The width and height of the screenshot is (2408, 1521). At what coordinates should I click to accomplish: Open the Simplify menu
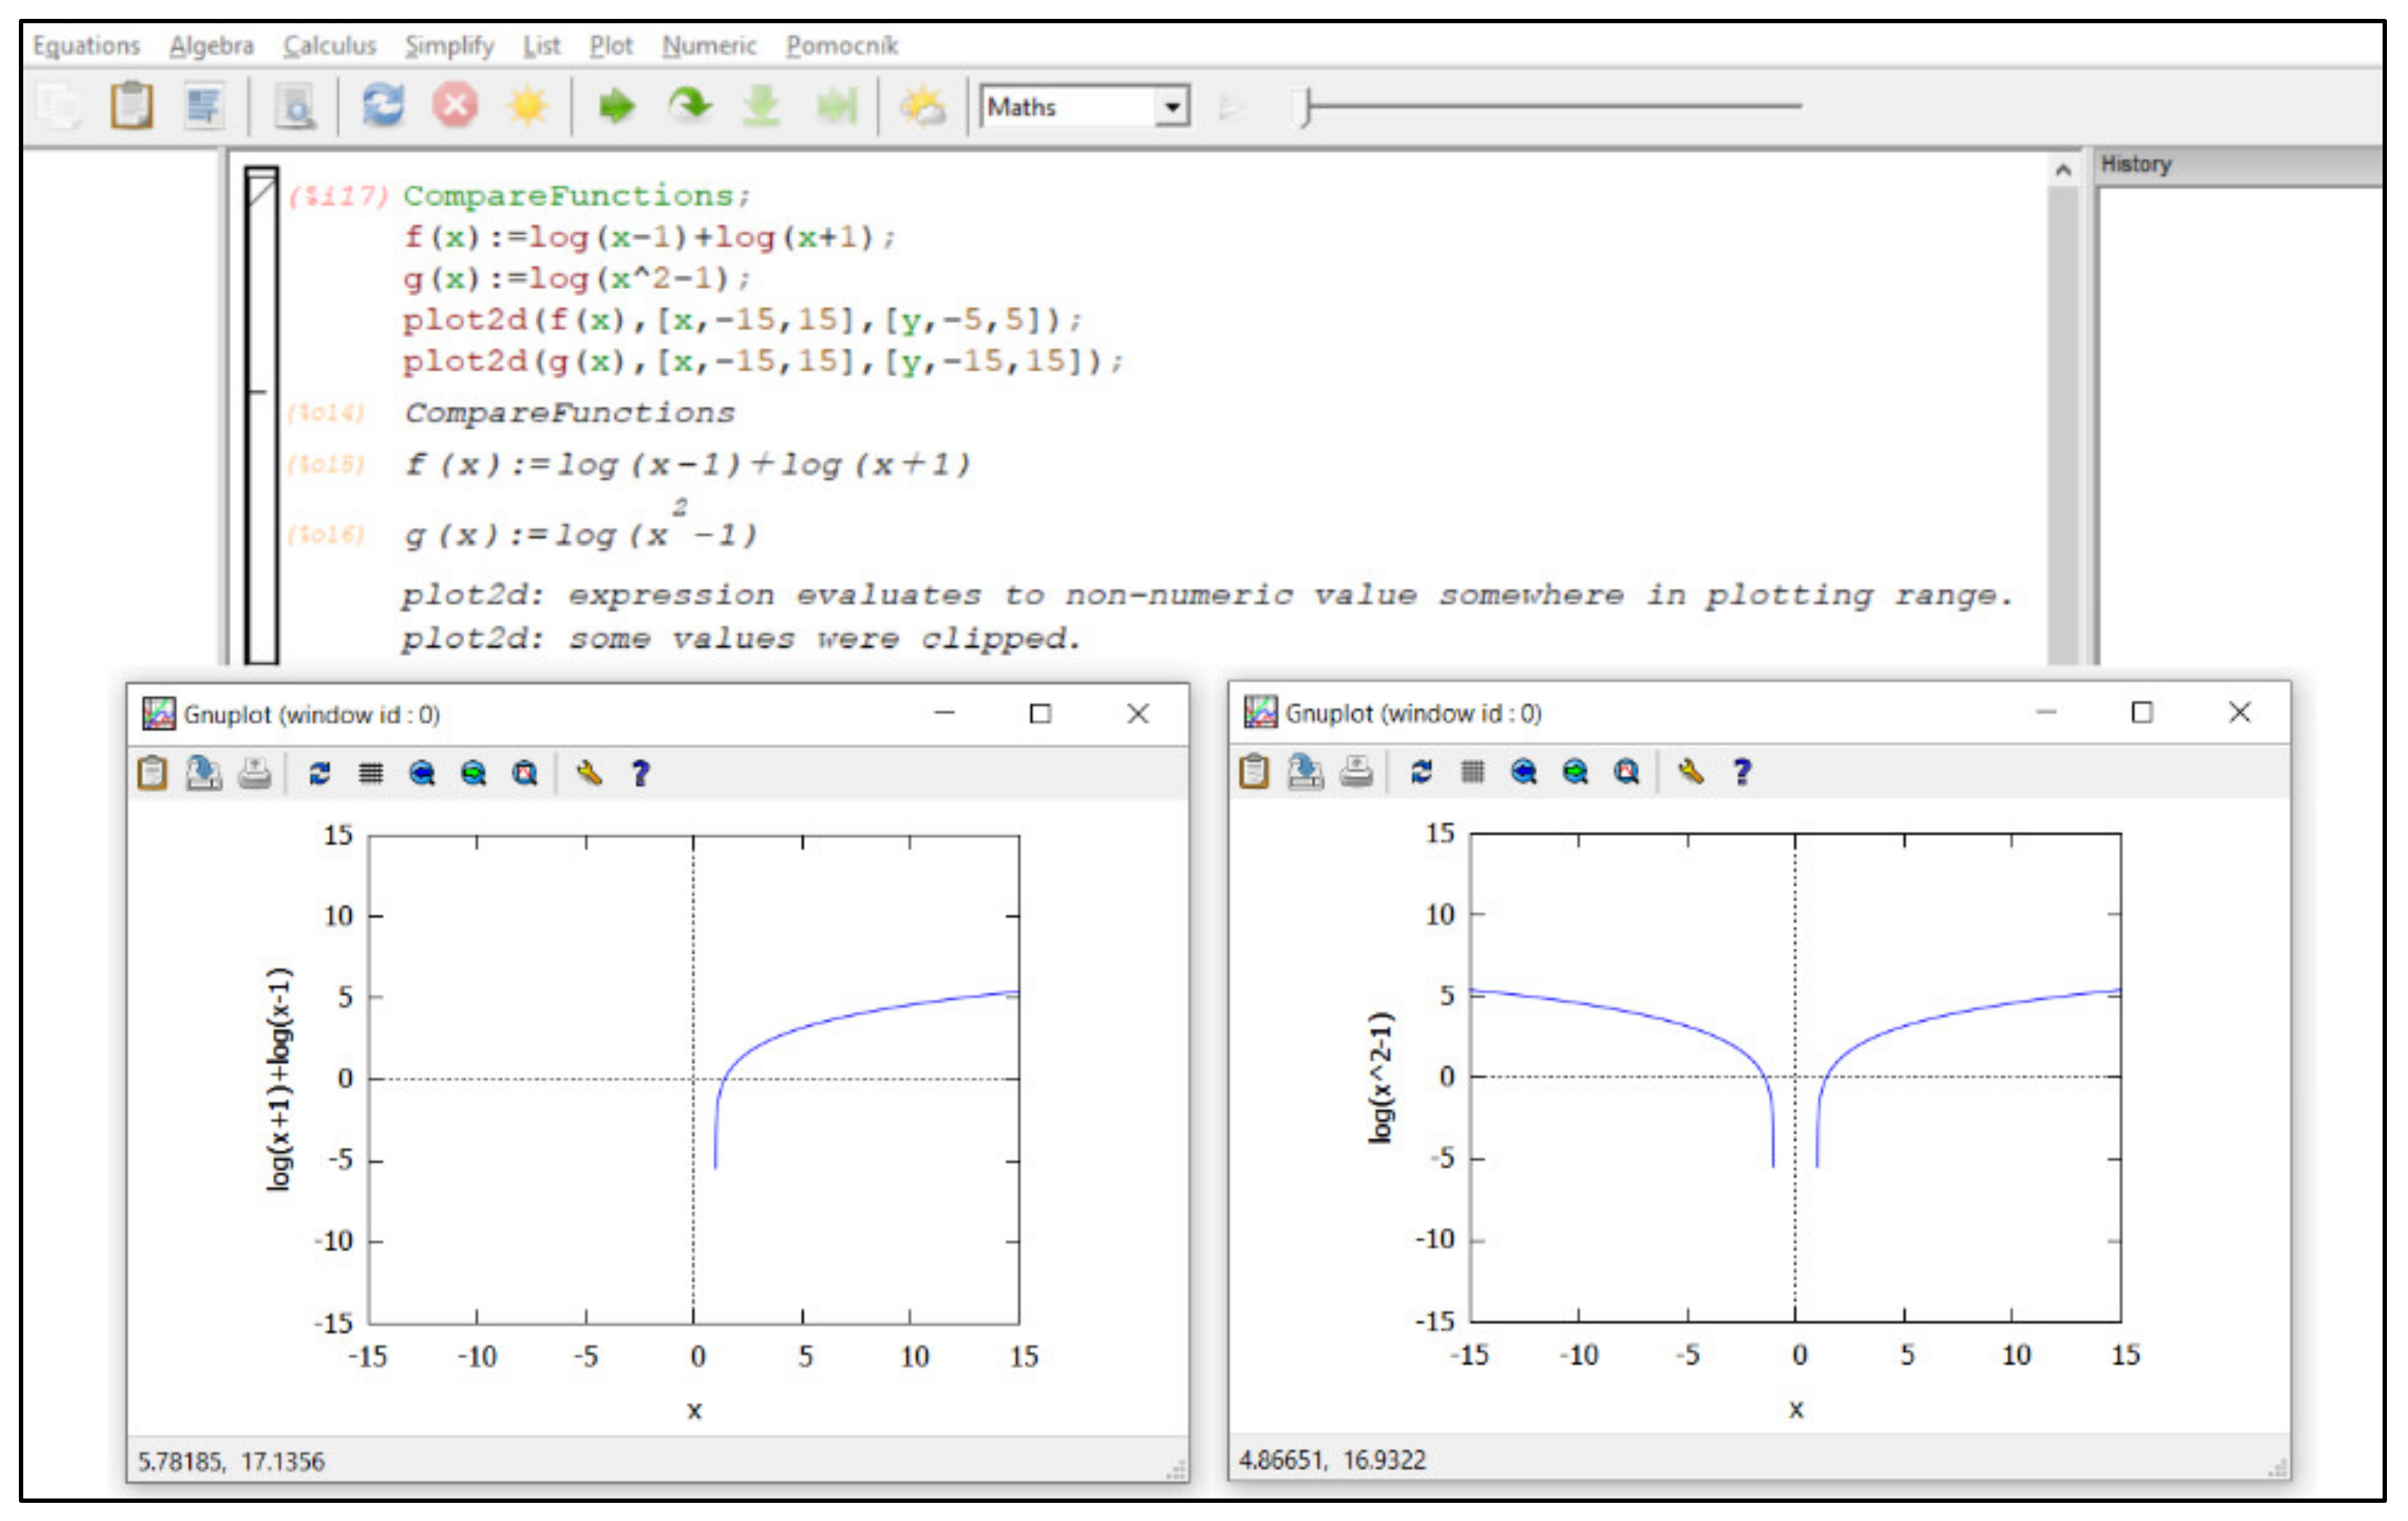(449, 46)
